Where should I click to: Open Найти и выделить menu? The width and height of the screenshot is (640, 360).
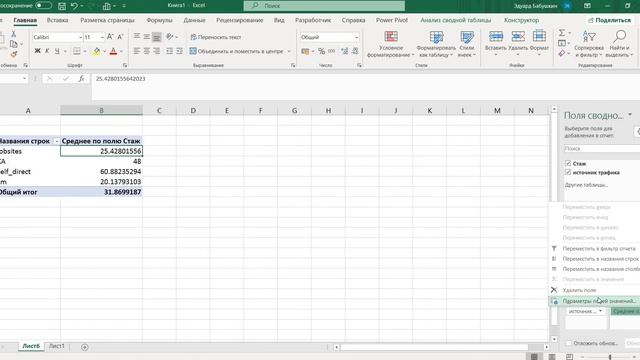(x=619, y=44)
